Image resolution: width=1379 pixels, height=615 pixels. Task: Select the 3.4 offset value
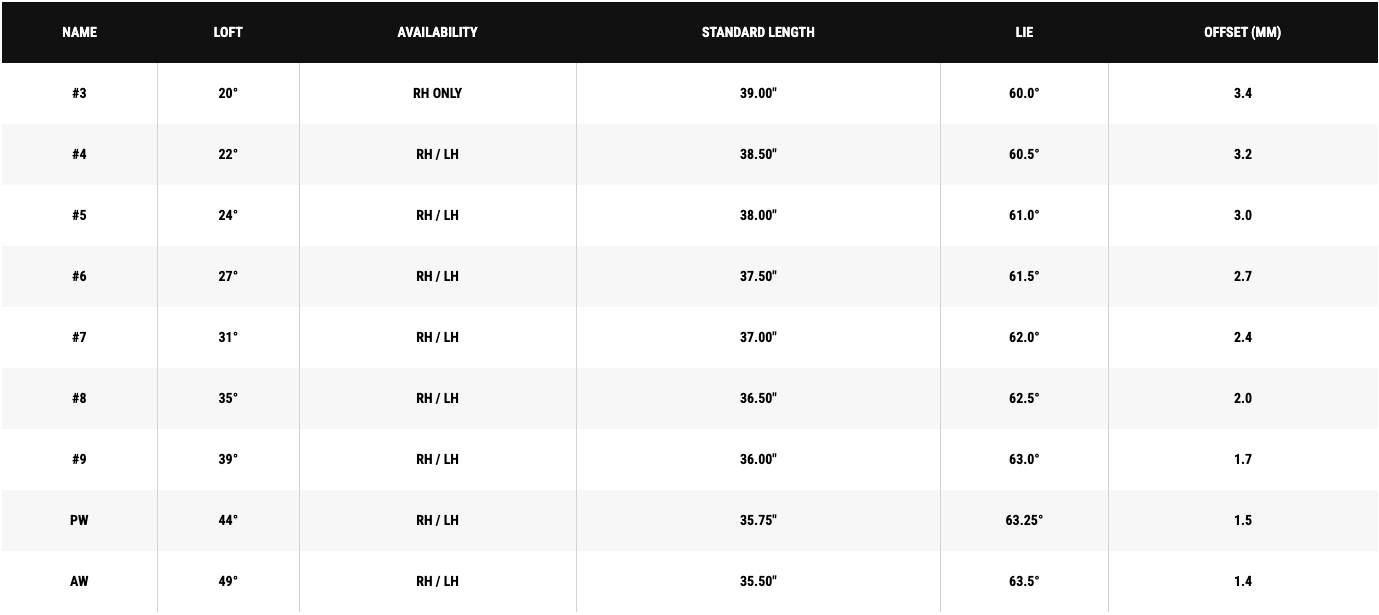point(1242,93)
